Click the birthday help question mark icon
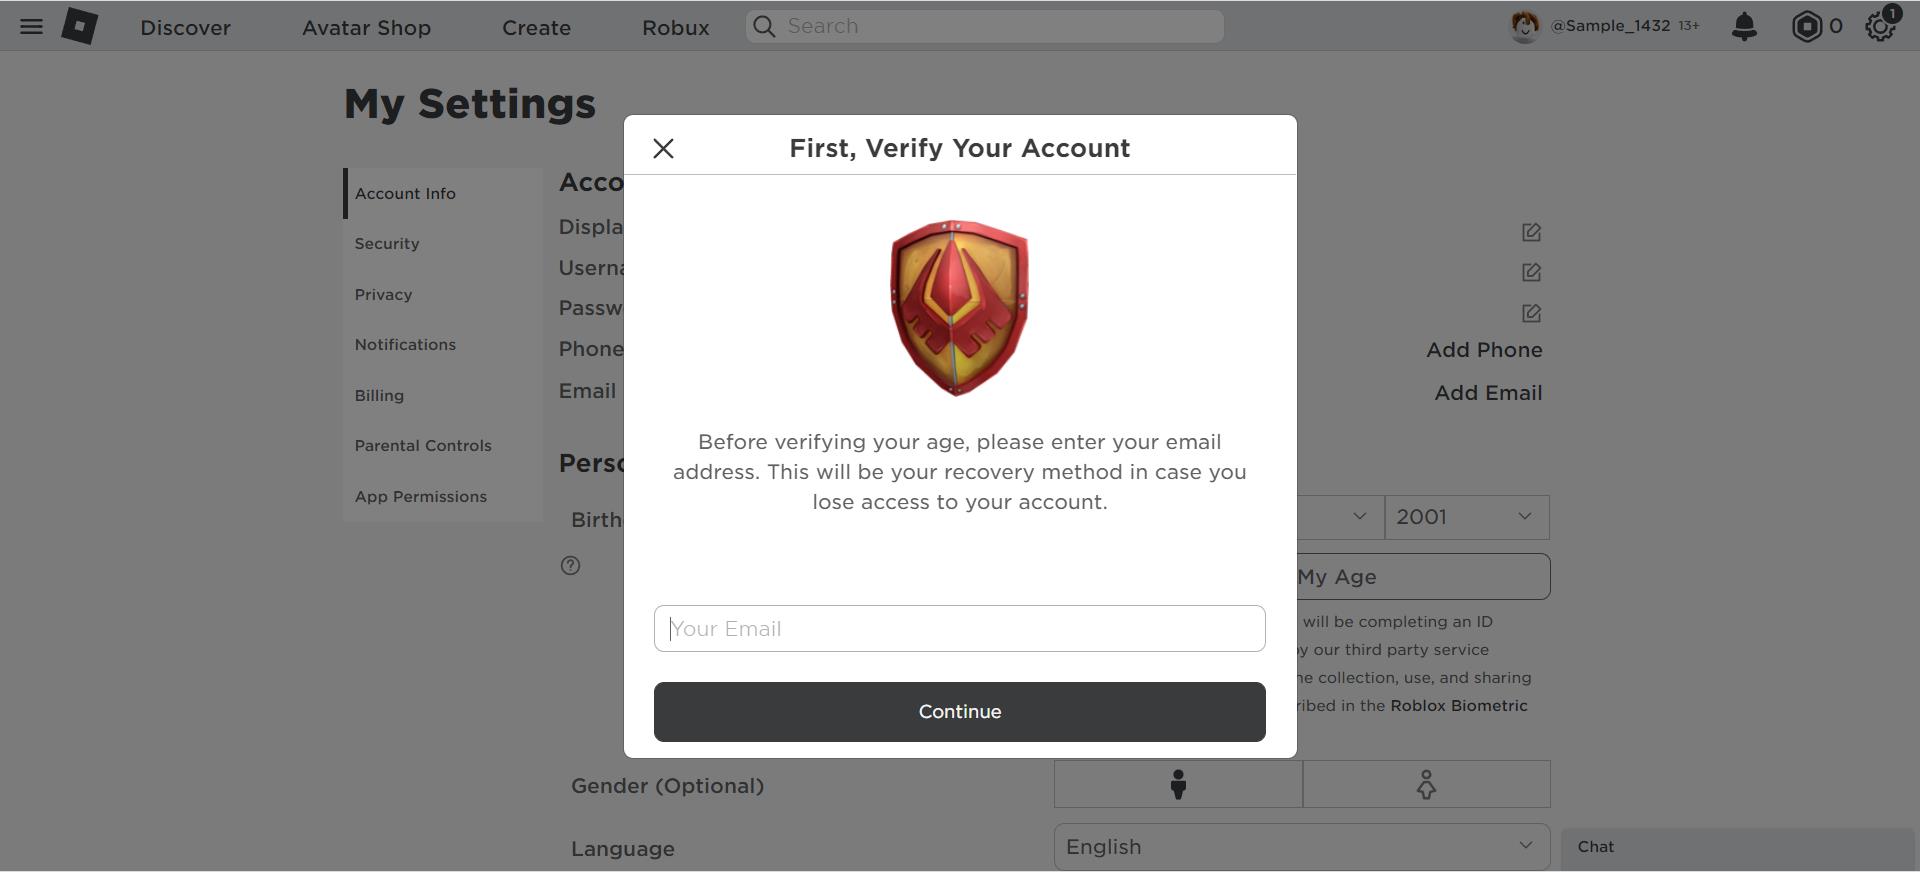Screen dimensions: 1920x872 tap(570, 566)
